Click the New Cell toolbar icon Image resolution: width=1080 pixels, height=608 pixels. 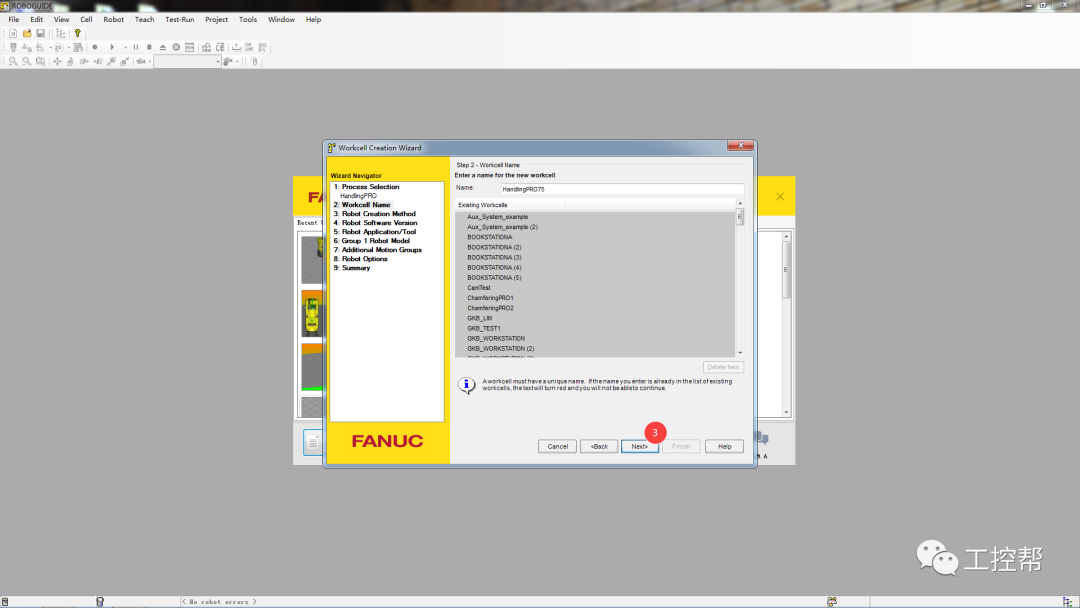coord(13,33)
